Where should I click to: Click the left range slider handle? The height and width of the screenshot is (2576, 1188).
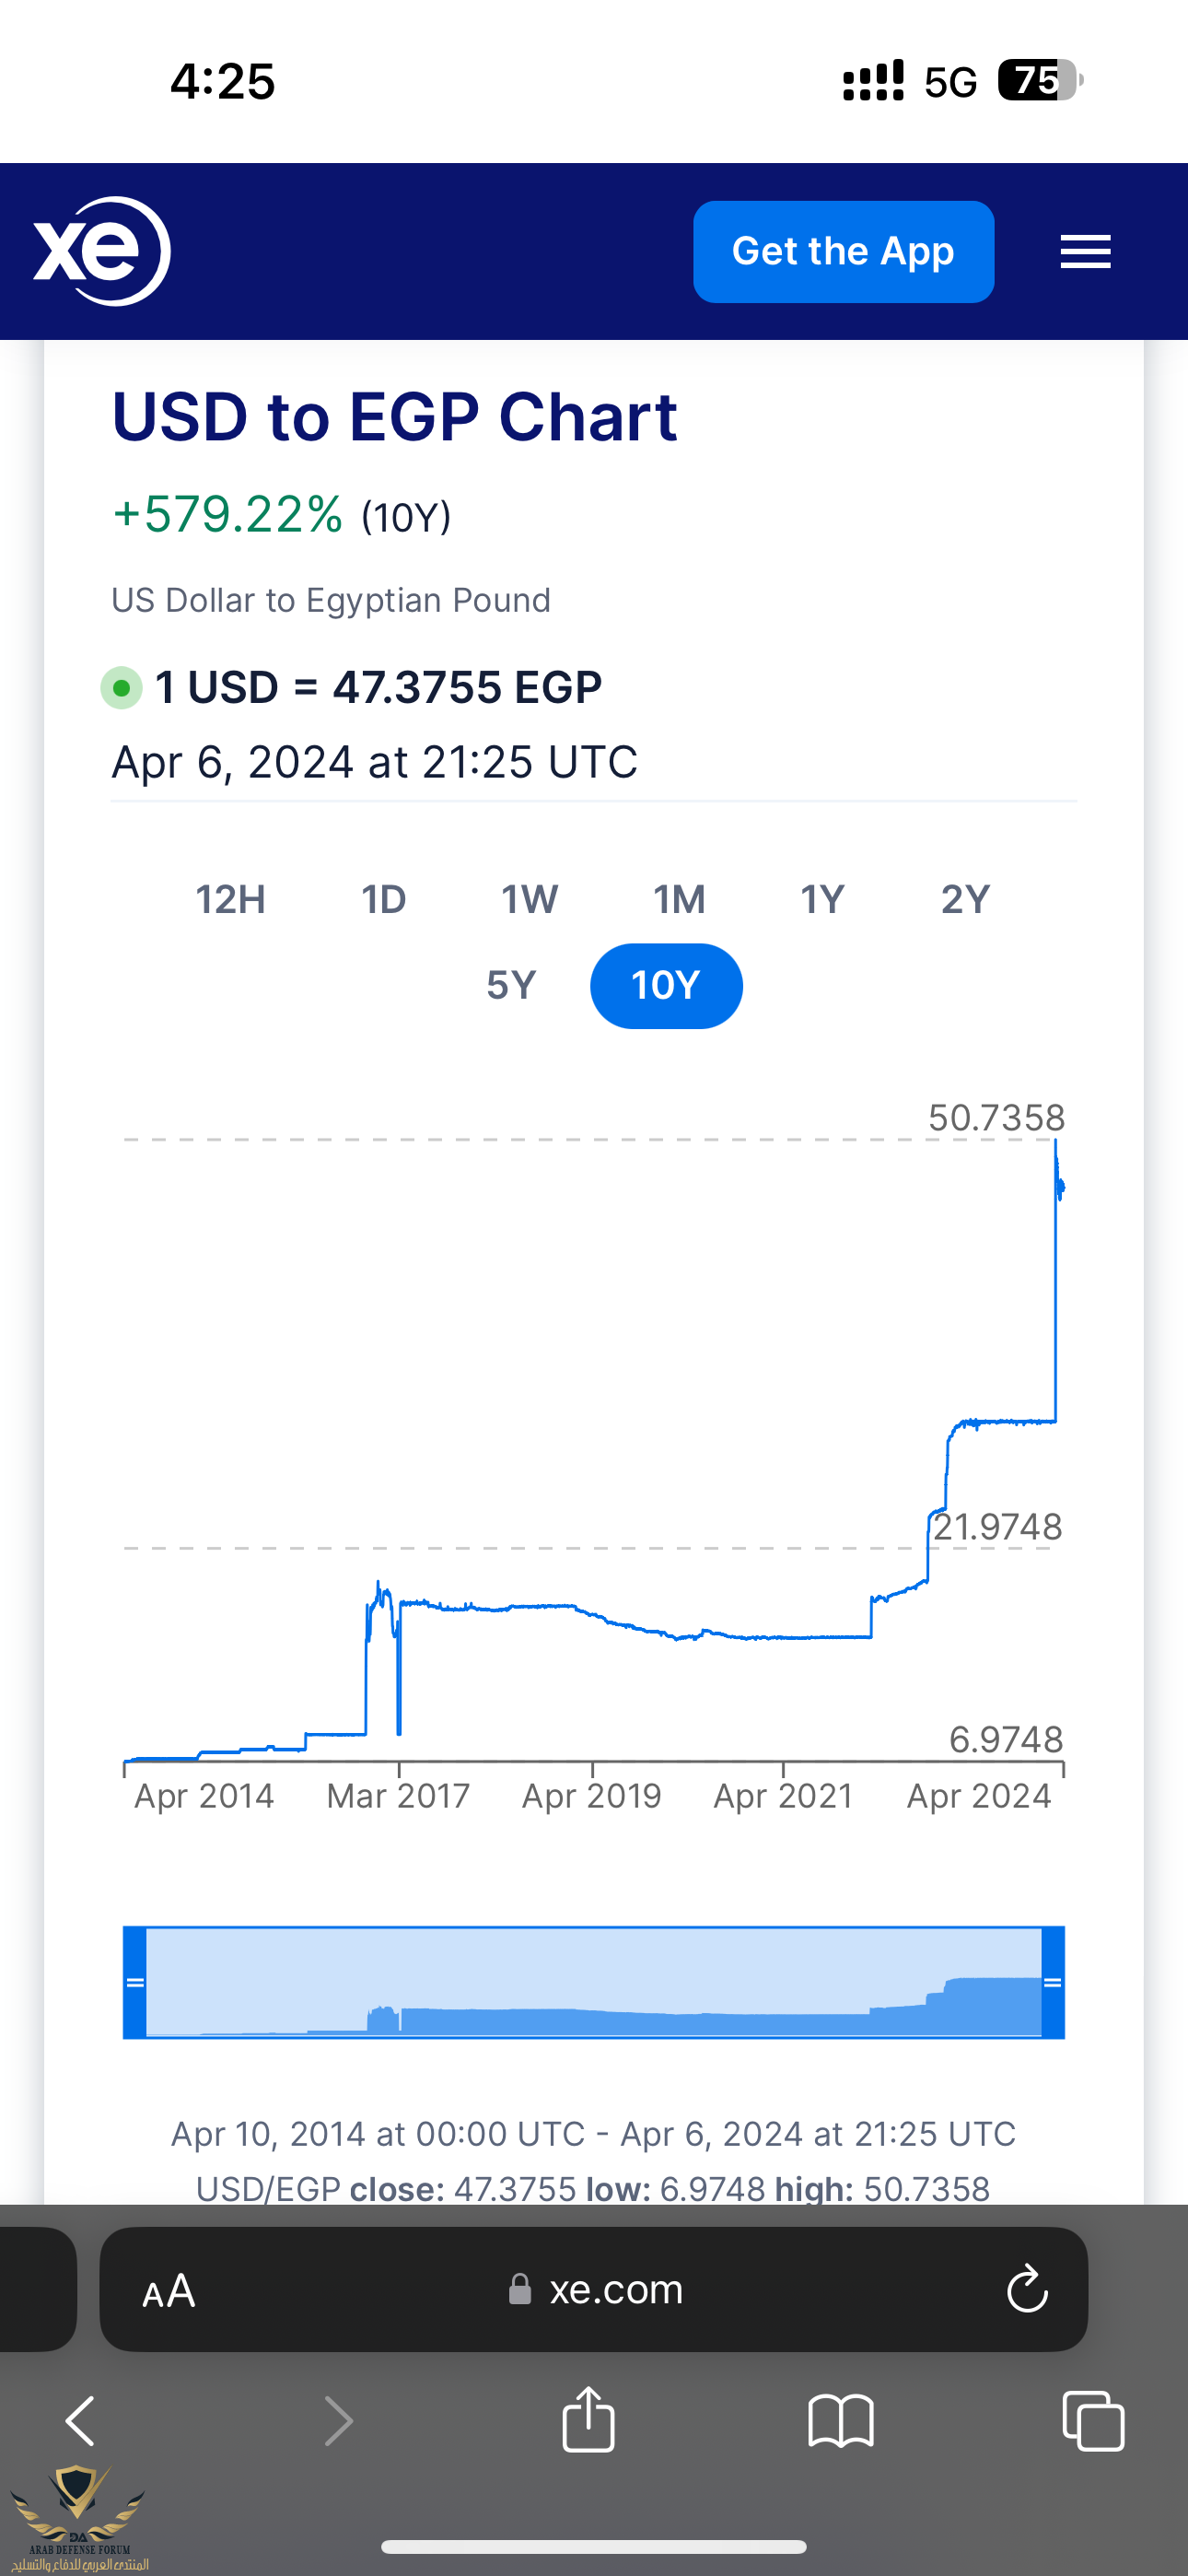pyautogui.click(x=135, y=1982)
